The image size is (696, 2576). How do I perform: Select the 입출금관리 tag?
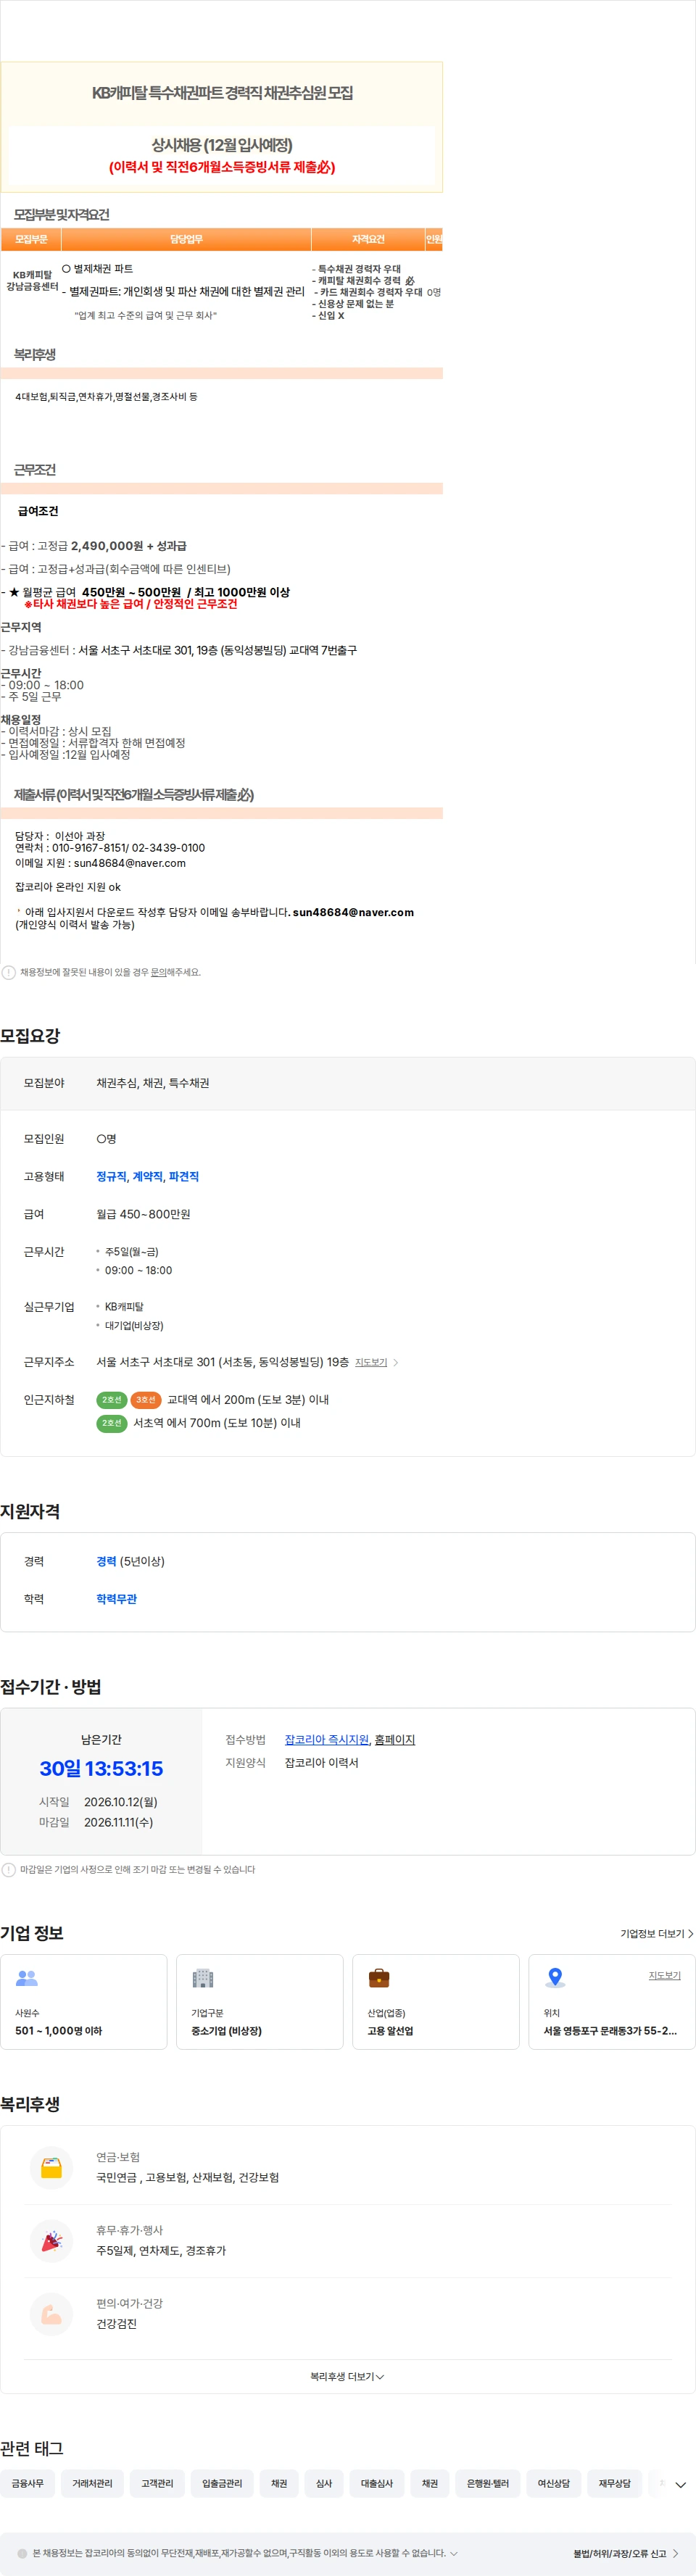(222, 2483)
